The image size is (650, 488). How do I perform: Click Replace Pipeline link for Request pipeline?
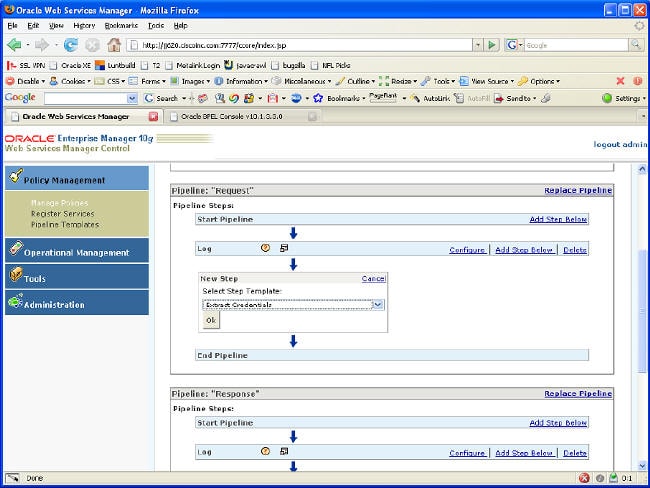click(577, 190)
